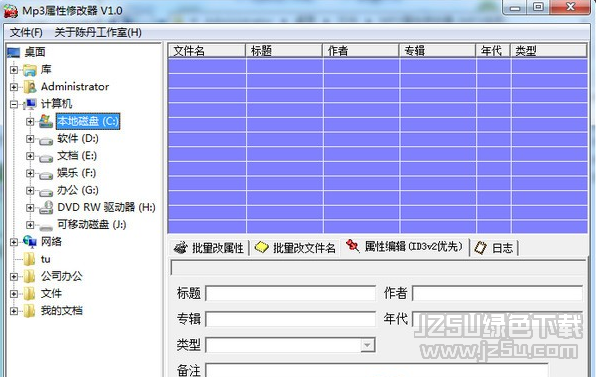Click the 备注 comment input field
596x377 pixels.
376,370
